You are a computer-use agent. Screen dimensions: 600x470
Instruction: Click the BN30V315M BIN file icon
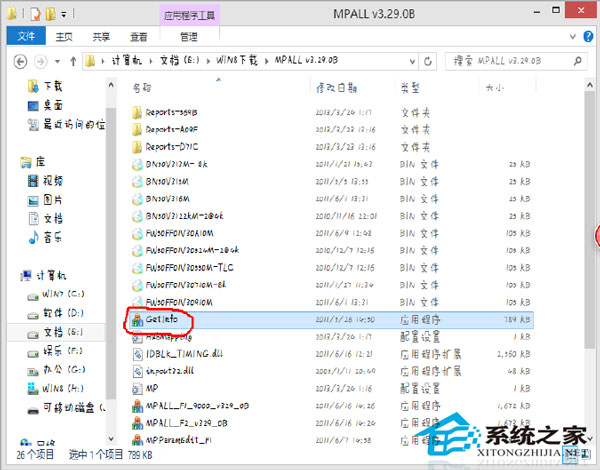click(137, 182)
